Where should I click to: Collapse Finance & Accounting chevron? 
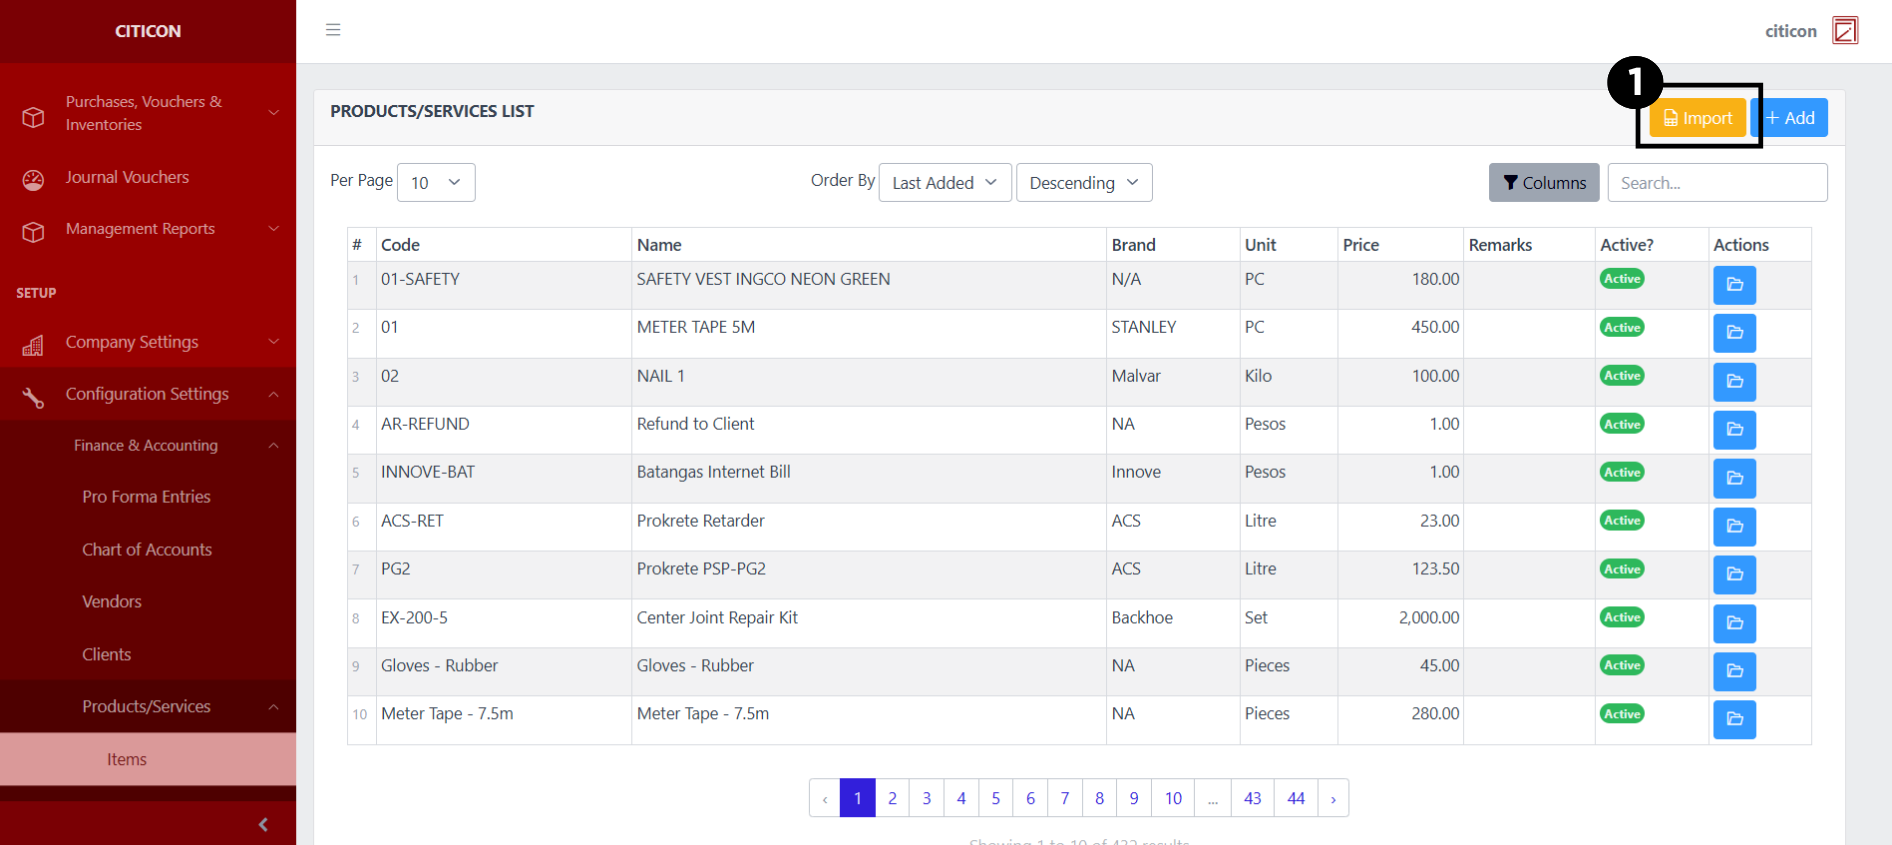pos(274,445)
